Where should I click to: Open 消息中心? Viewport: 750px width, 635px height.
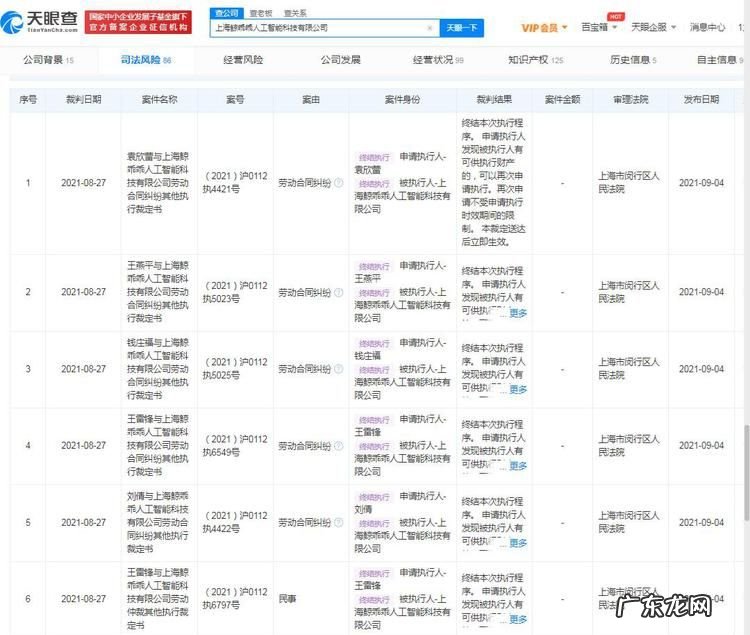click(707, 27)
